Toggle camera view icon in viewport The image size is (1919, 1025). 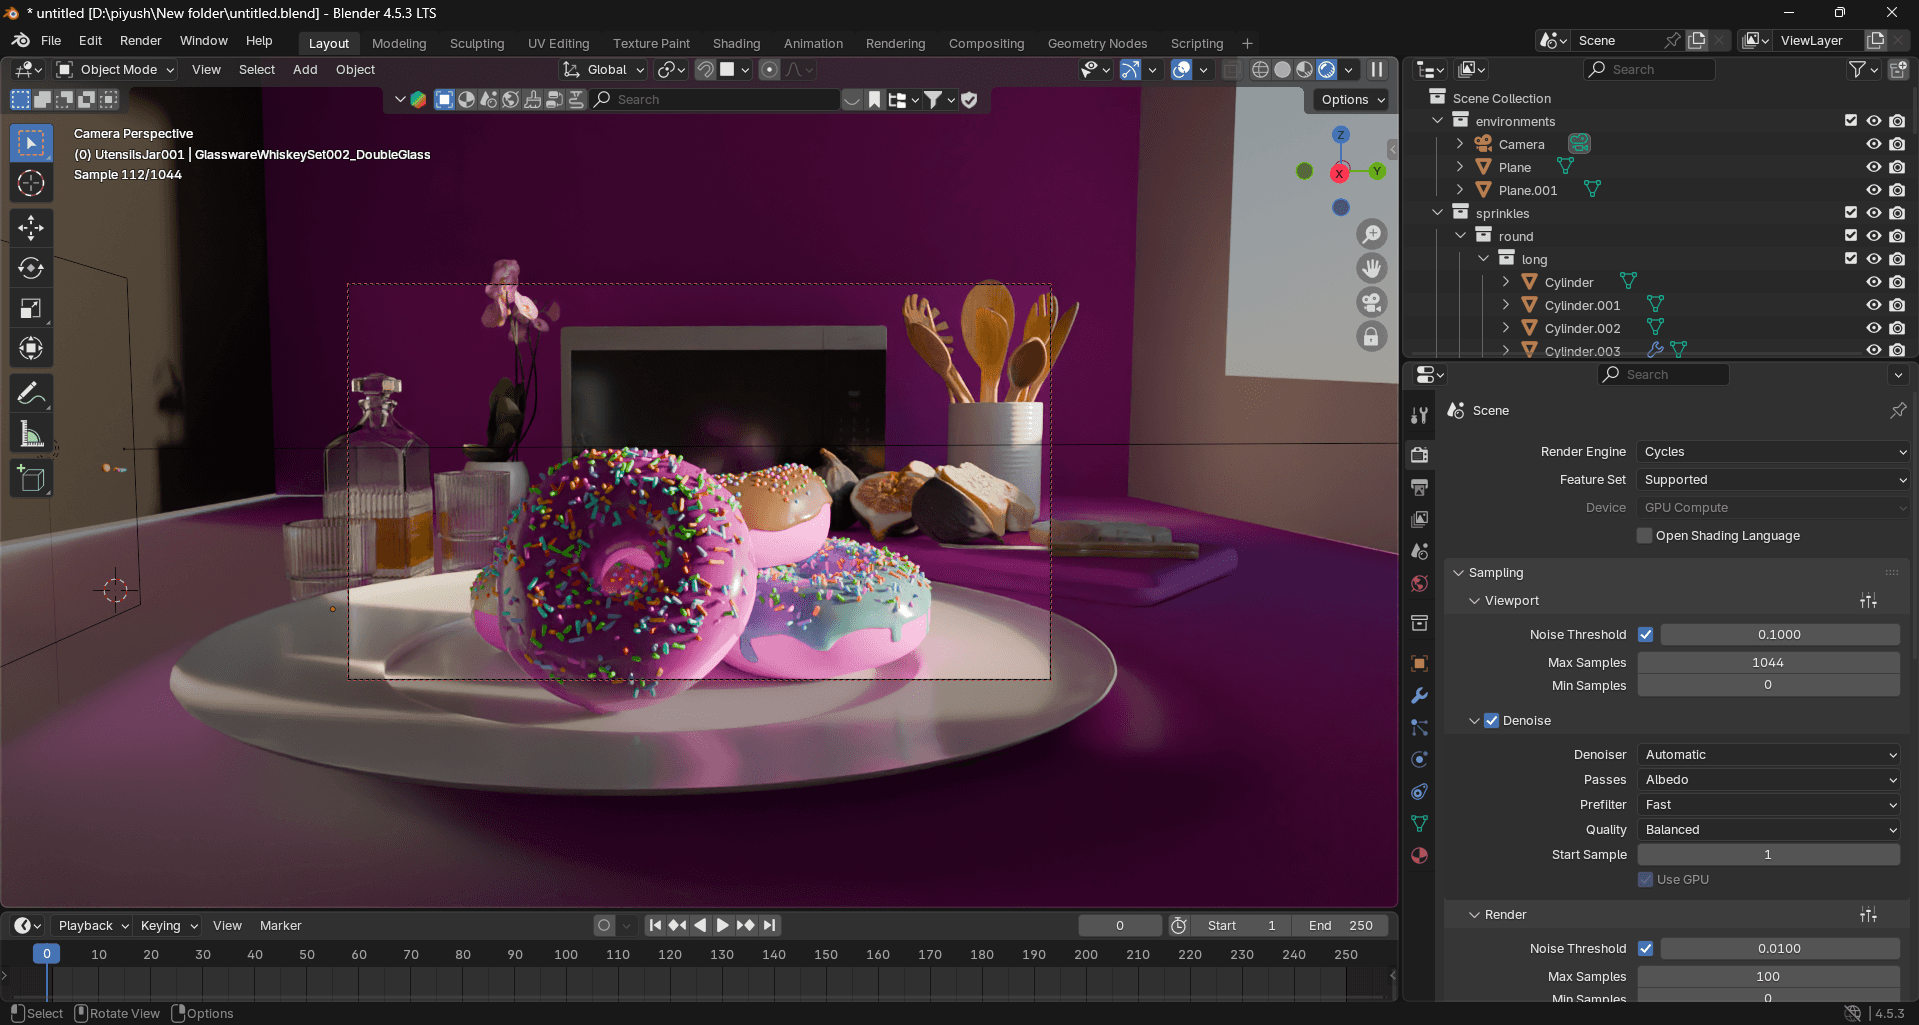pos(1372,302)
